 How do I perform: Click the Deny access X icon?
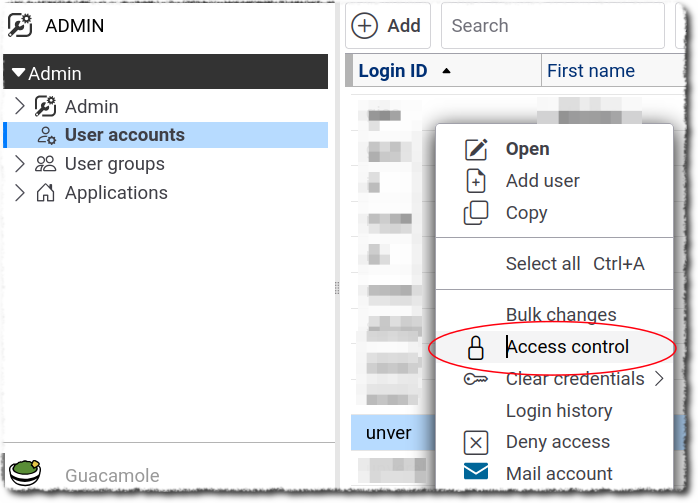point(477,442)
